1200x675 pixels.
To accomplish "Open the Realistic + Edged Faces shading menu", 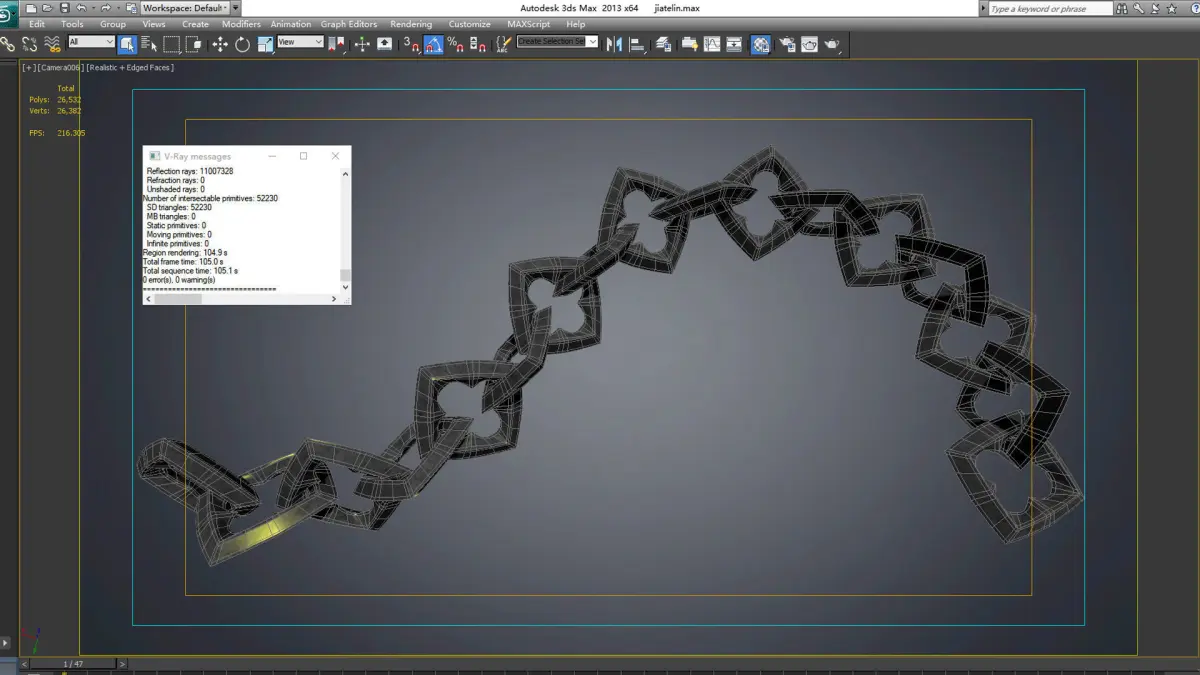I will (130, 68).
